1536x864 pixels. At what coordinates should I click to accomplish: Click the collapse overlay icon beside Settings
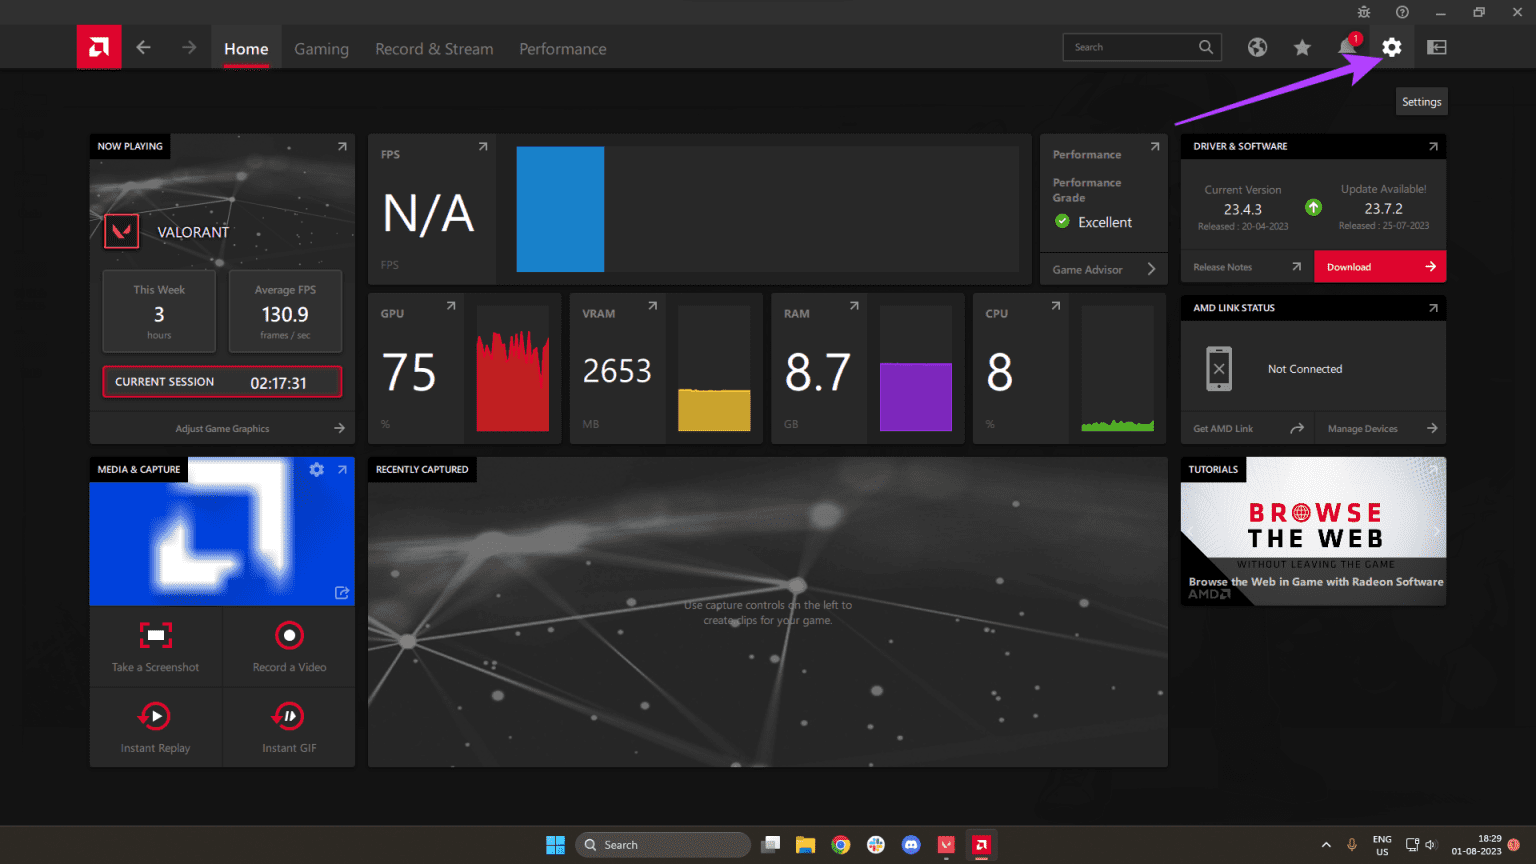click(1436, 47)
